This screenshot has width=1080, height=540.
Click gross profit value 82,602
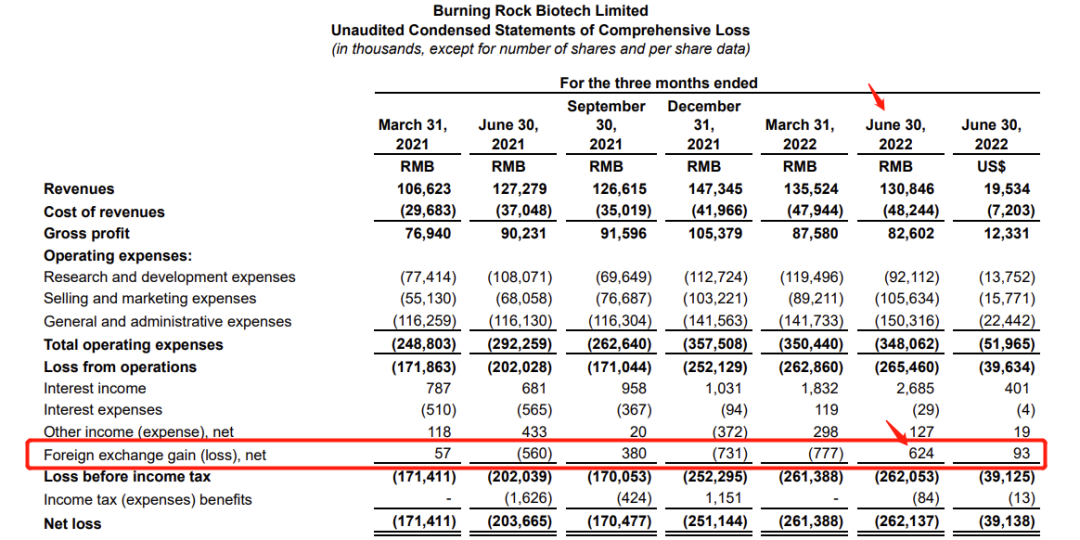point(913,233)
